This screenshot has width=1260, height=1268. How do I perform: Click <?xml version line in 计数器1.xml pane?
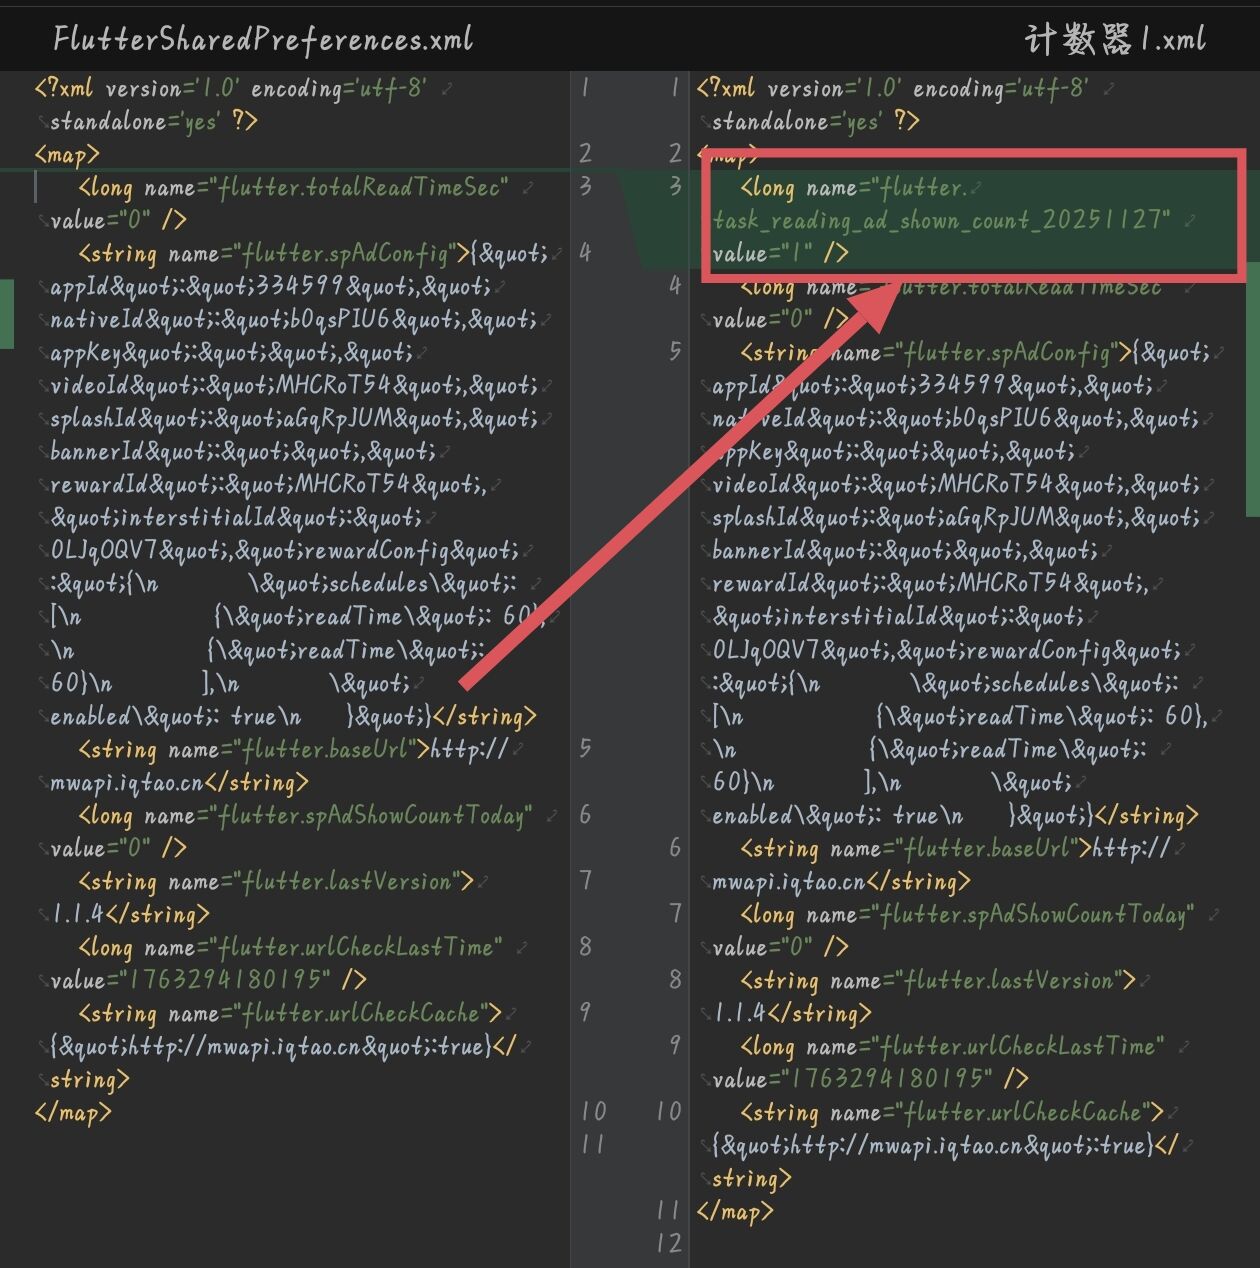894,88
